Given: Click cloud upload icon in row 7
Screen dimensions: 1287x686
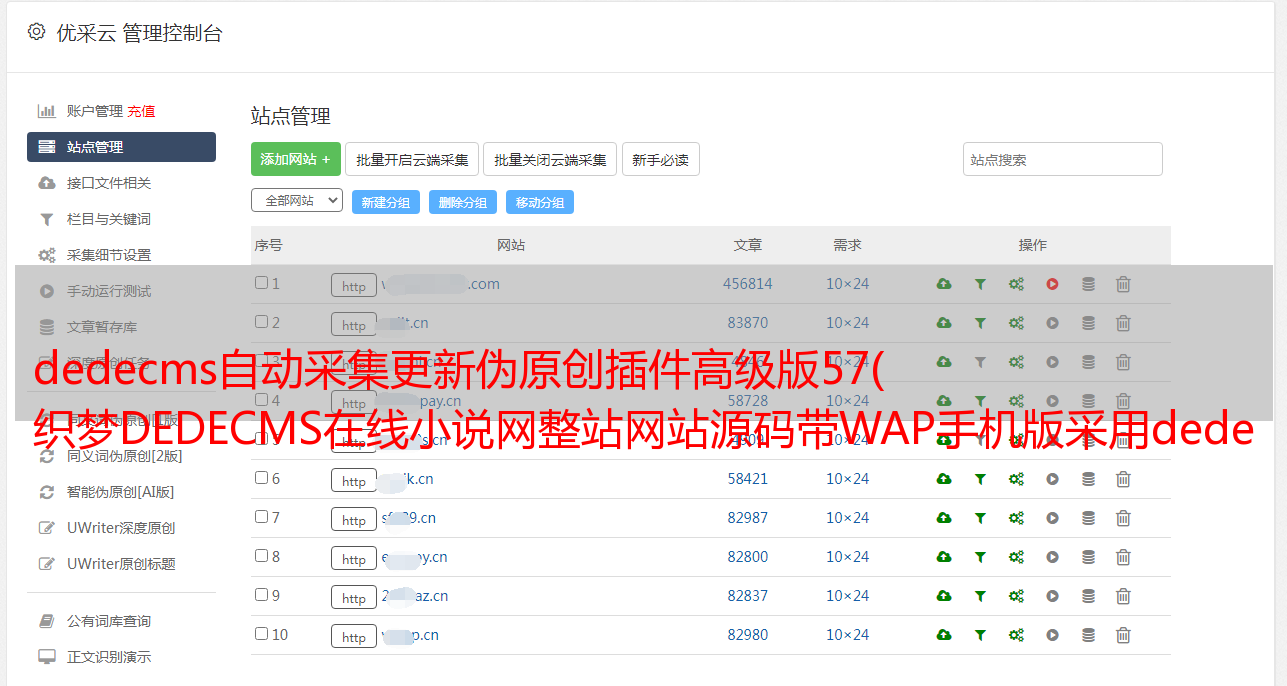Looking at the screenshot, I should point(944,518).
